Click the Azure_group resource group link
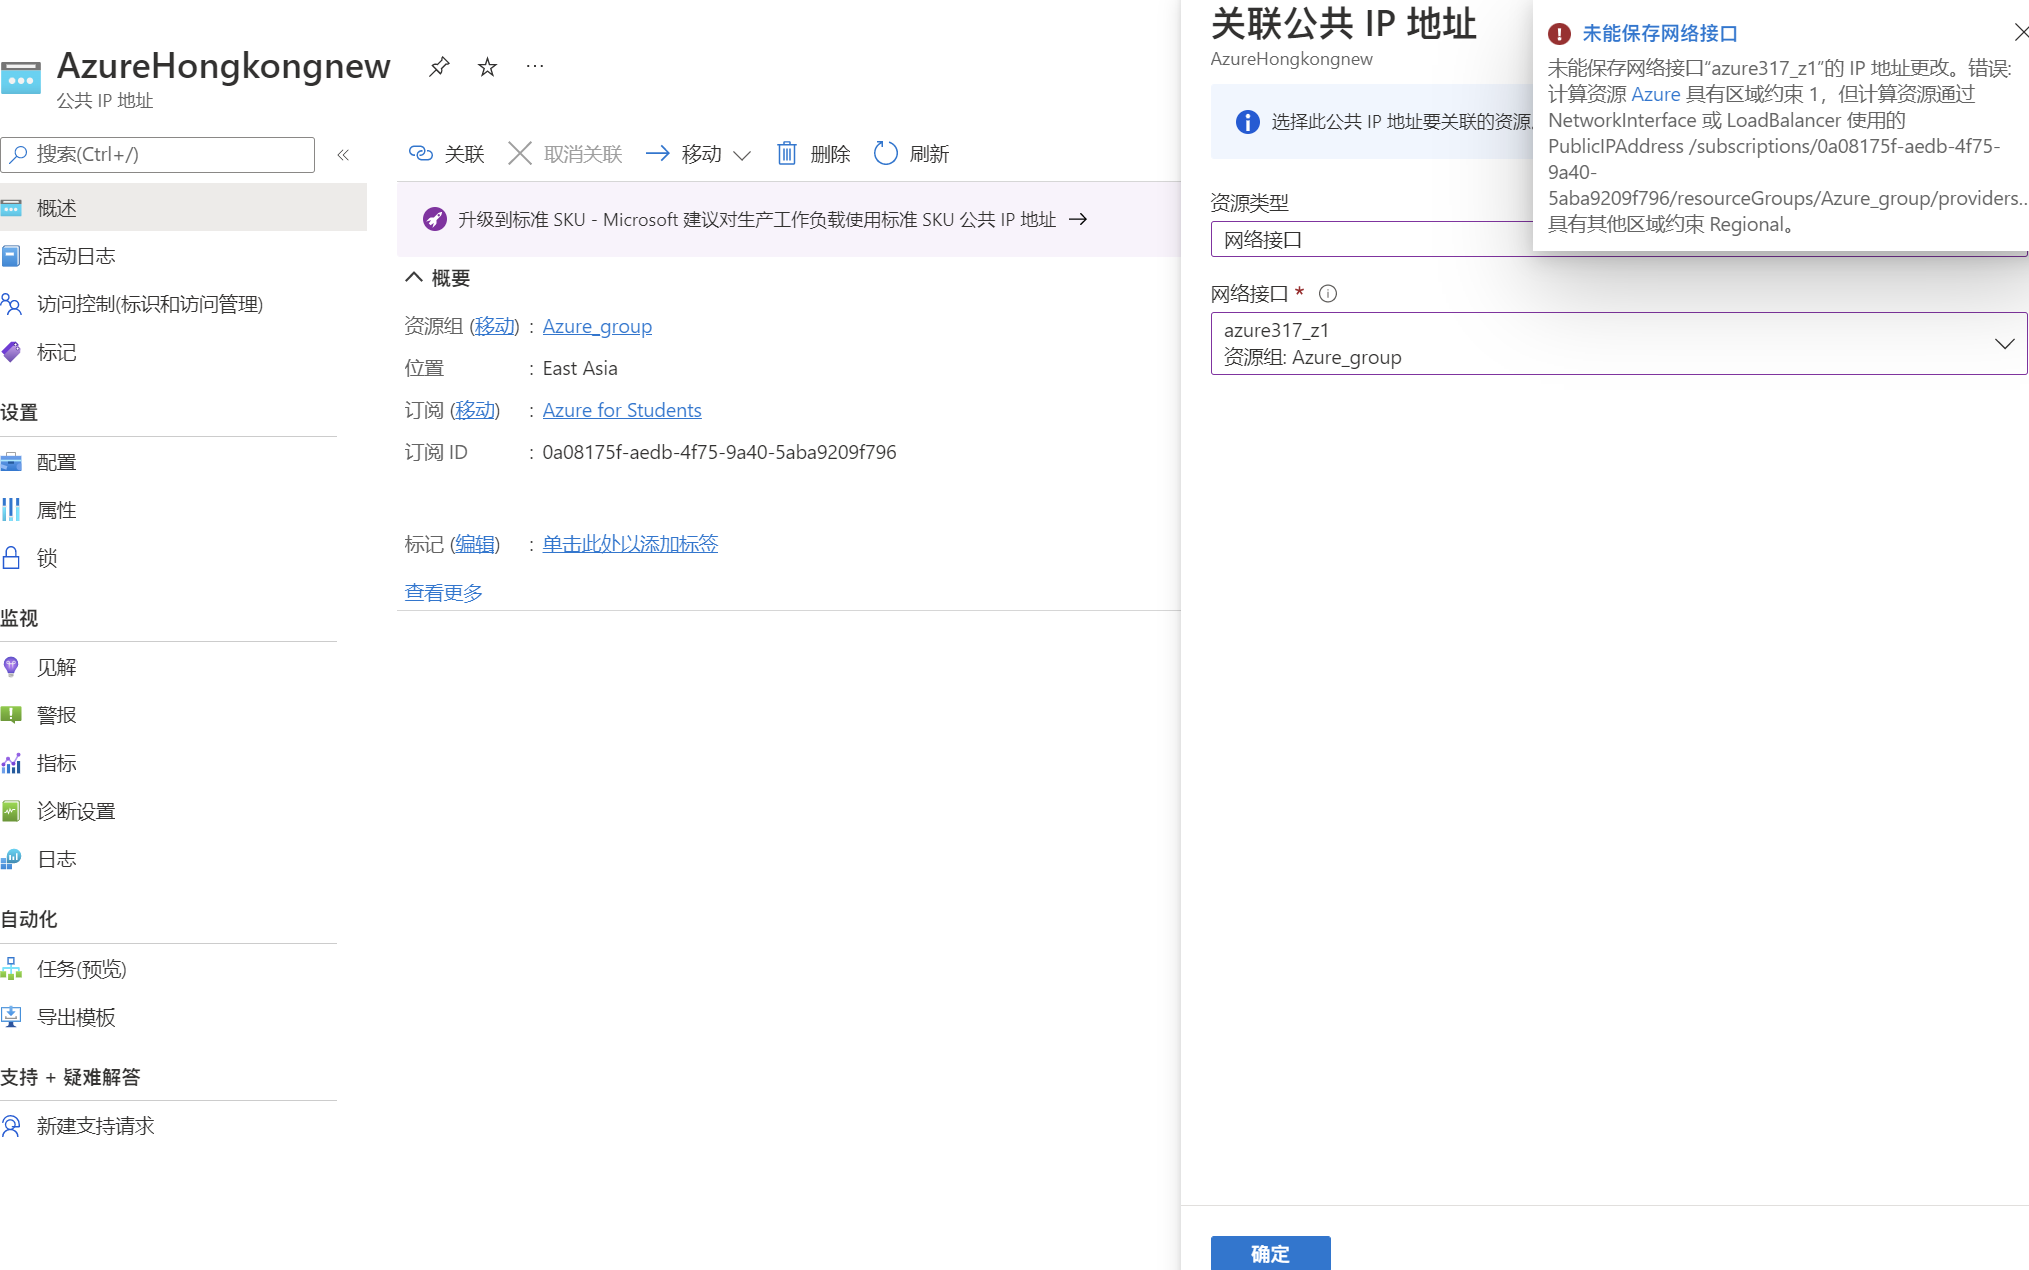The width and height of the screenshot is (2029, 1270). 595,325
